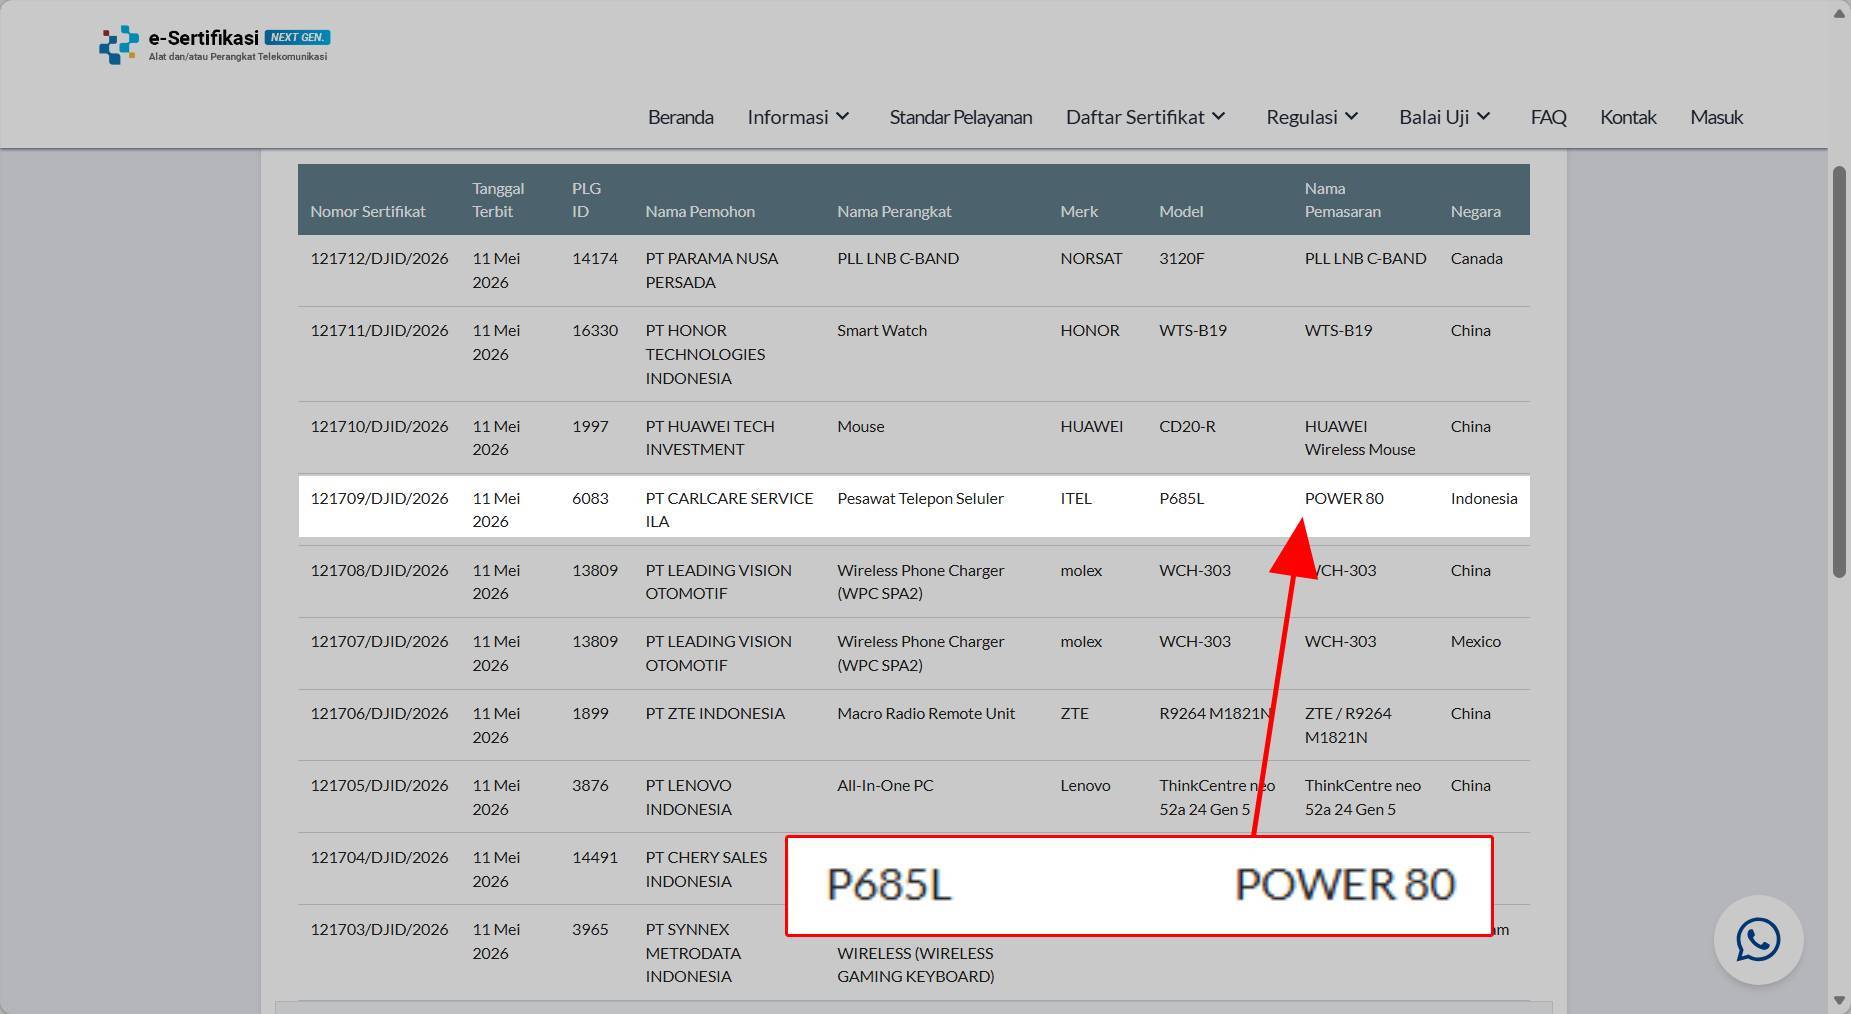Click PT ZTE INDONESIA applicant

[715, 713]
